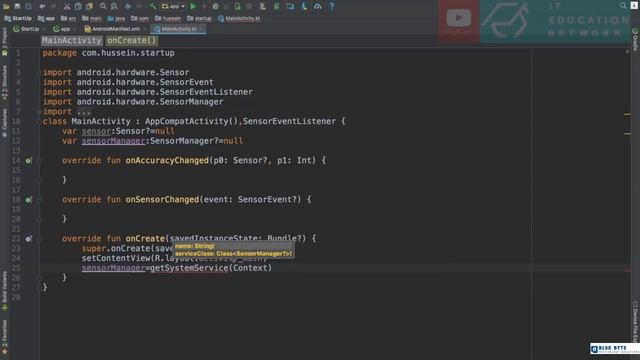Viewport: 640px width, 360px height.
Task: Navigate back with toolbar arrow icon
Action: tap(128, 7)
